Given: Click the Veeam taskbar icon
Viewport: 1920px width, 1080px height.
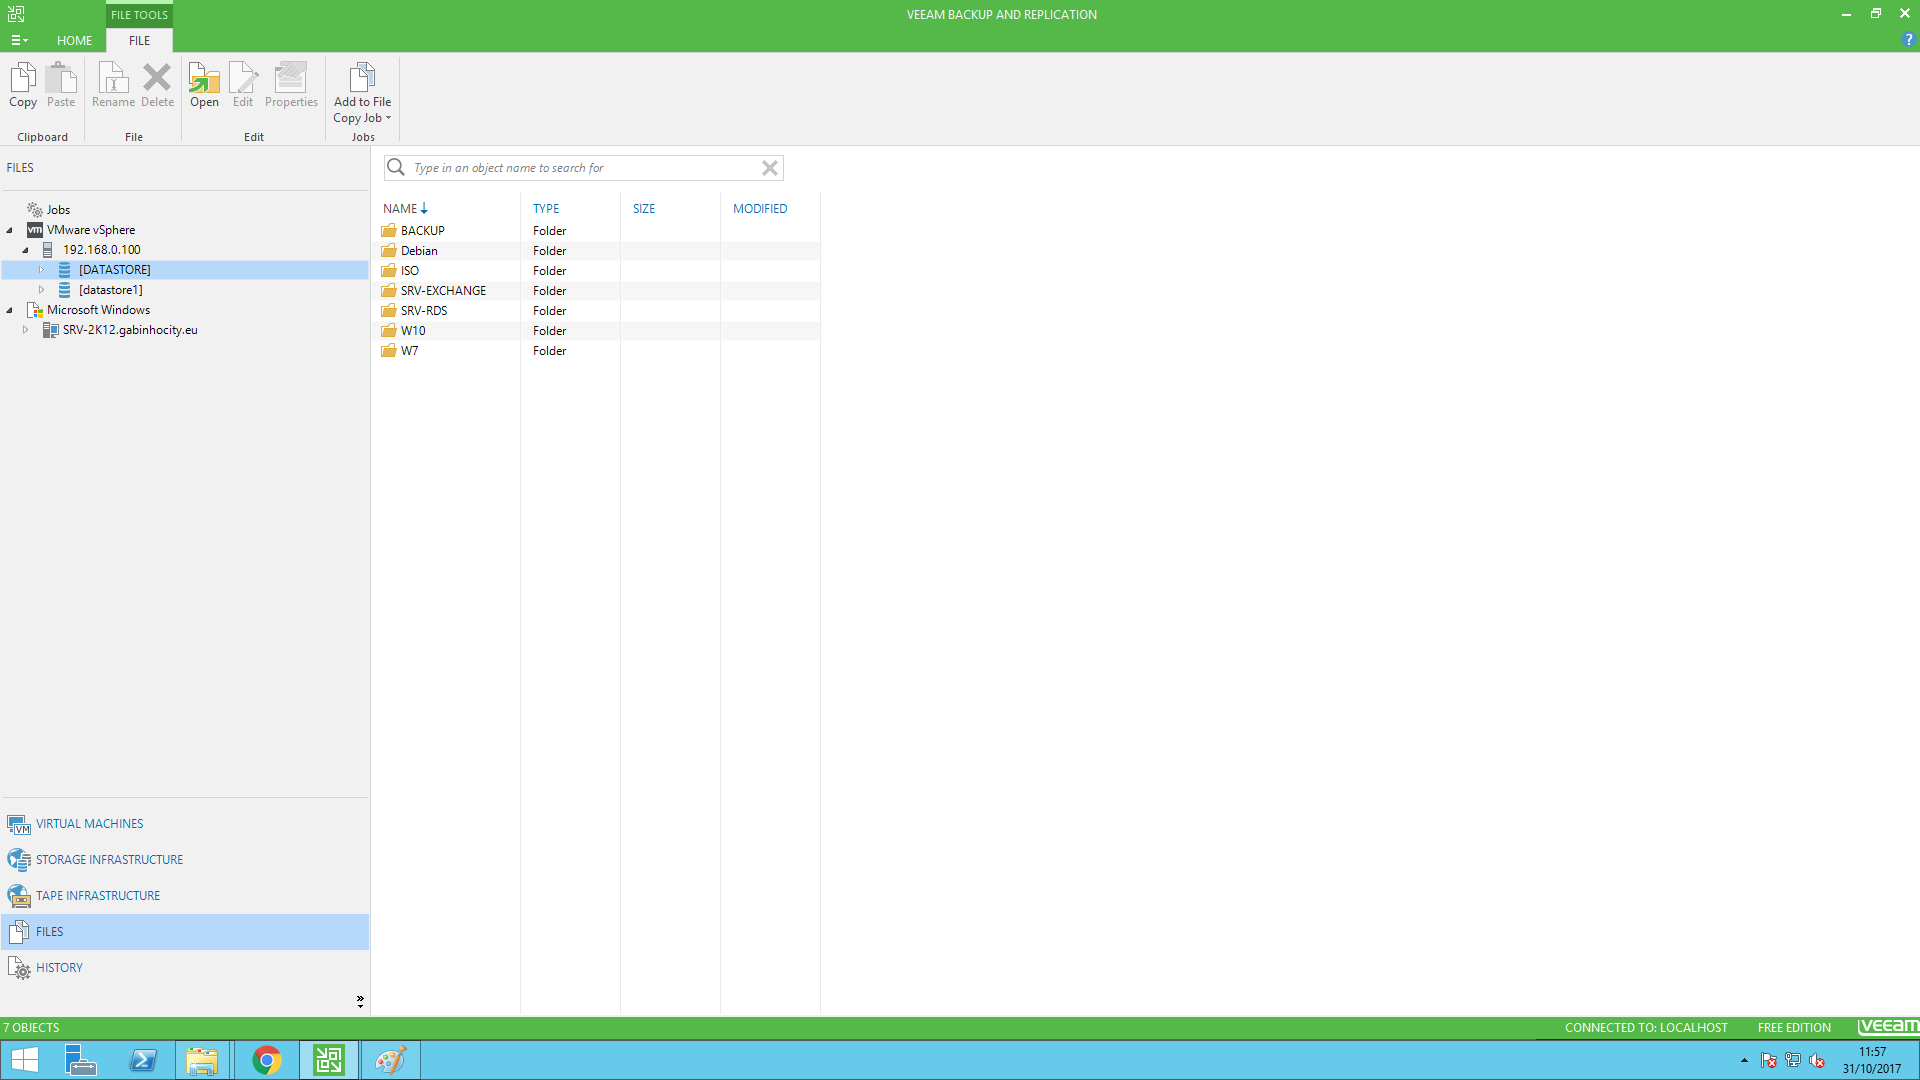Looking at the screenshot, I should 328,1060.
